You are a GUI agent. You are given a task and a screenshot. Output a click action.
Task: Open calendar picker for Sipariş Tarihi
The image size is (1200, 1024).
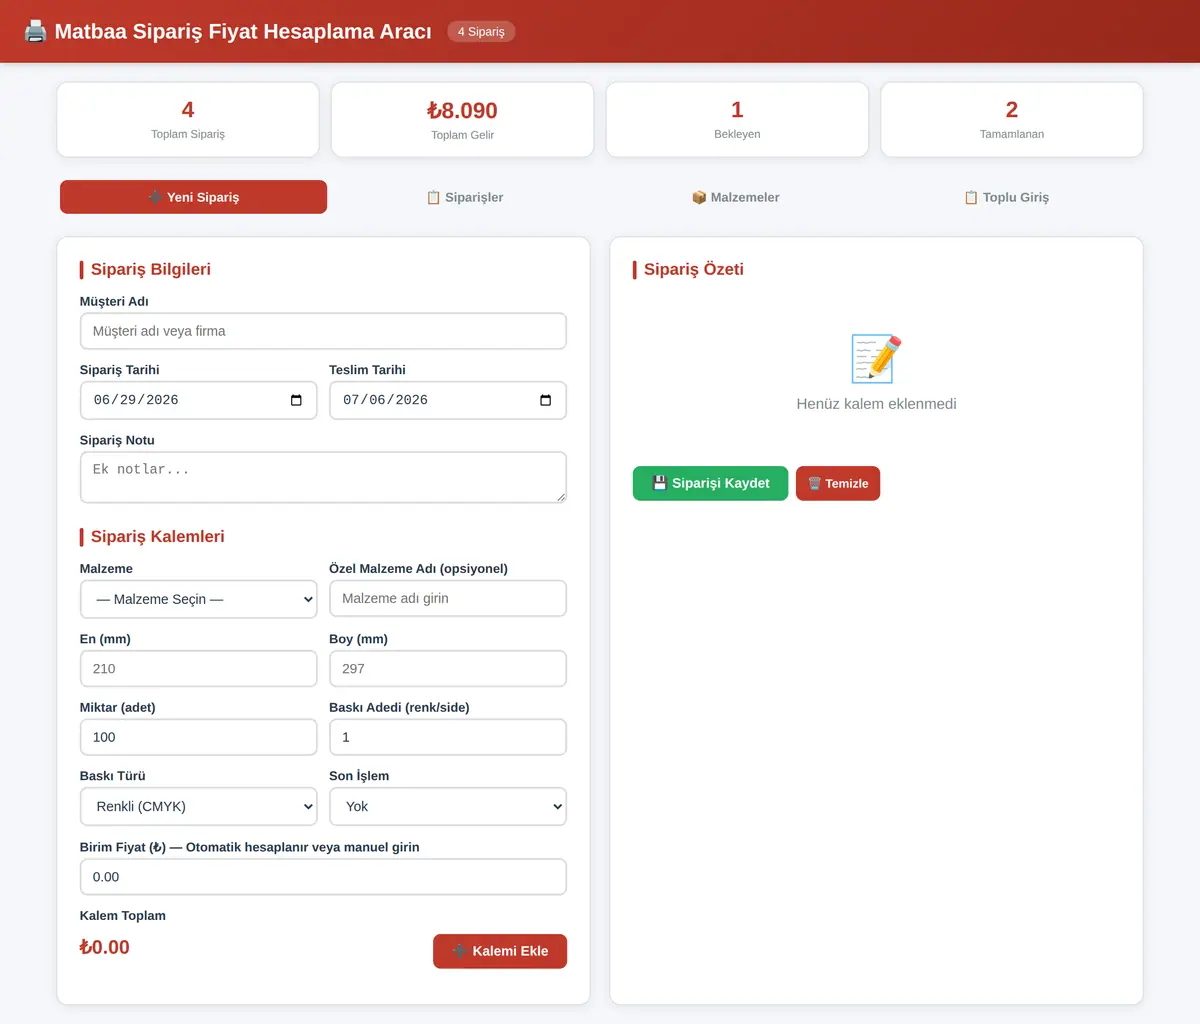pos(296,400)
